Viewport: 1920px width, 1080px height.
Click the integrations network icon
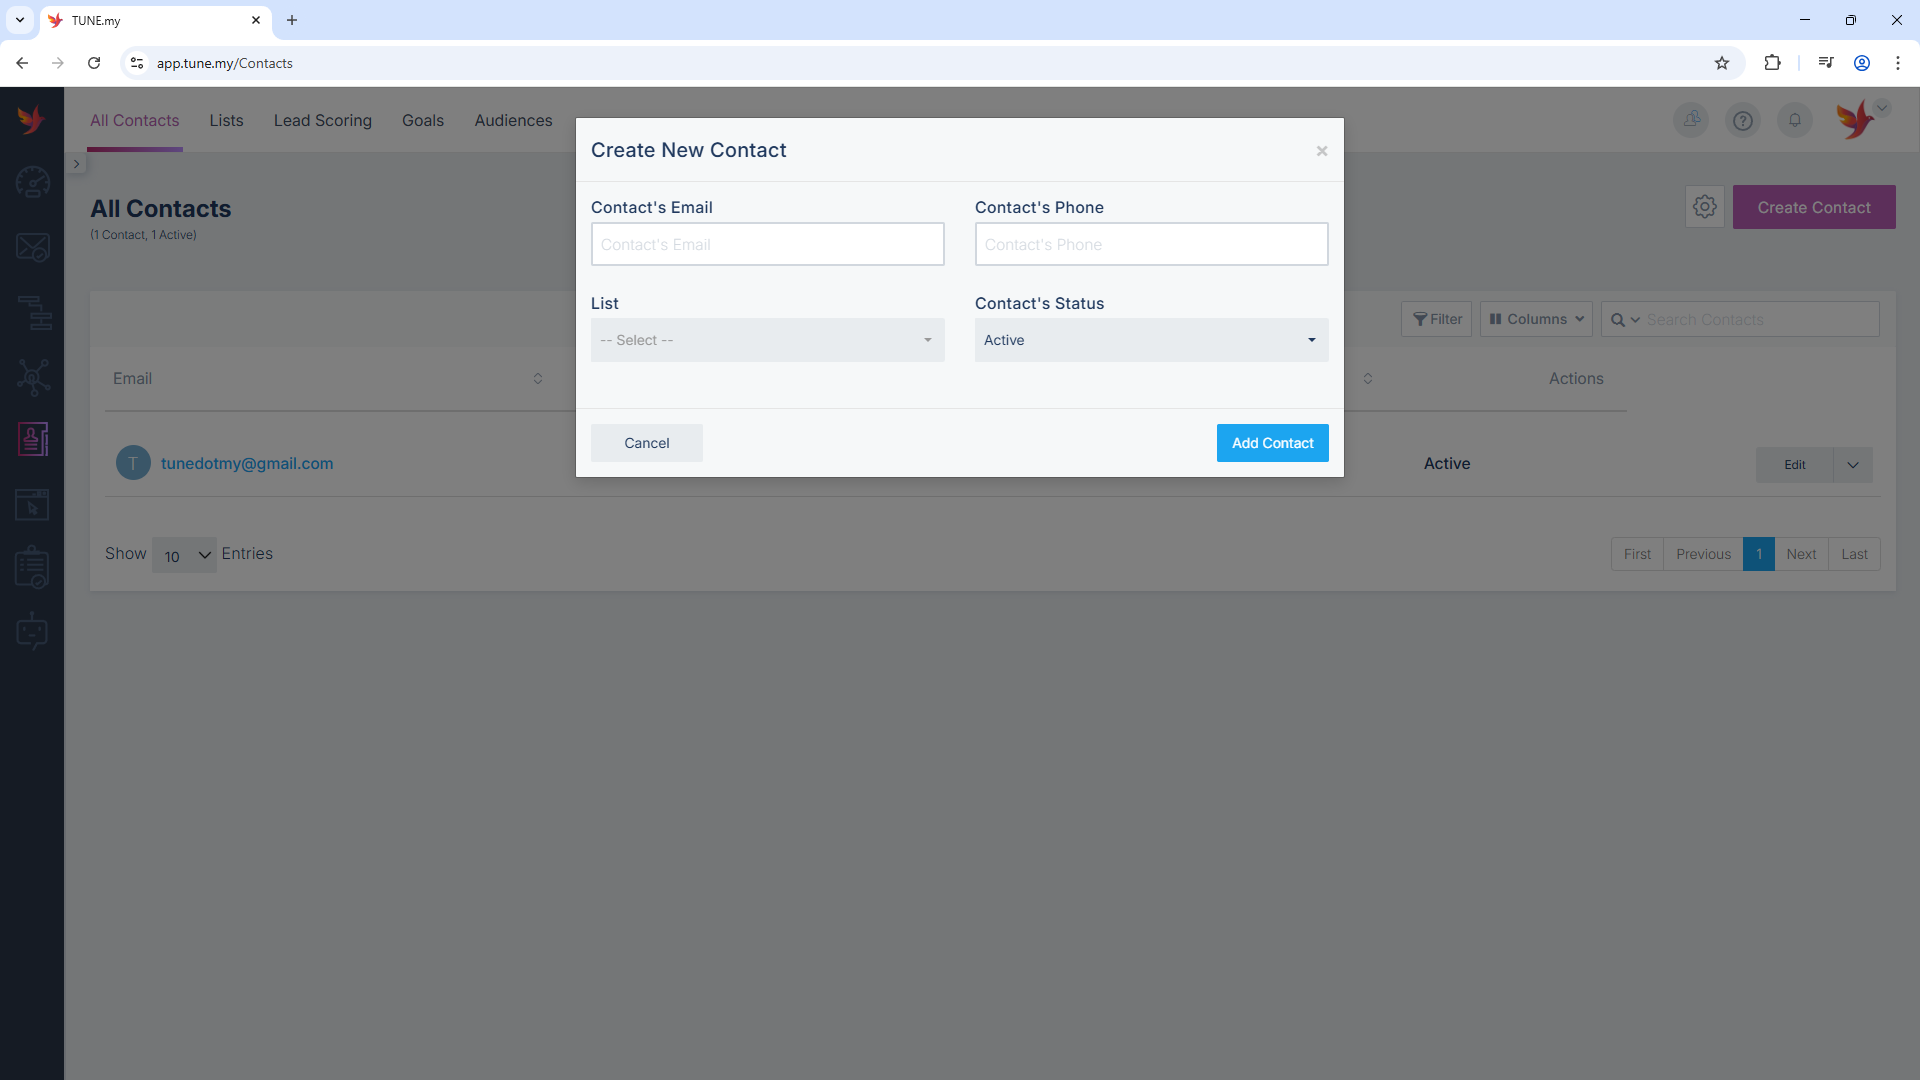click(32, 377)
